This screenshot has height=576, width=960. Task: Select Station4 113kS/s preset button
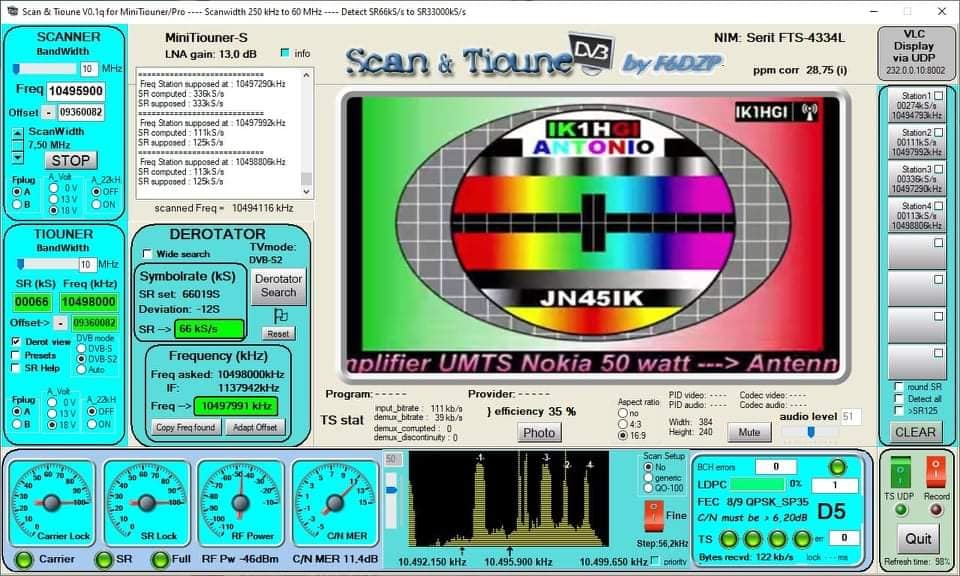[917, 215]
